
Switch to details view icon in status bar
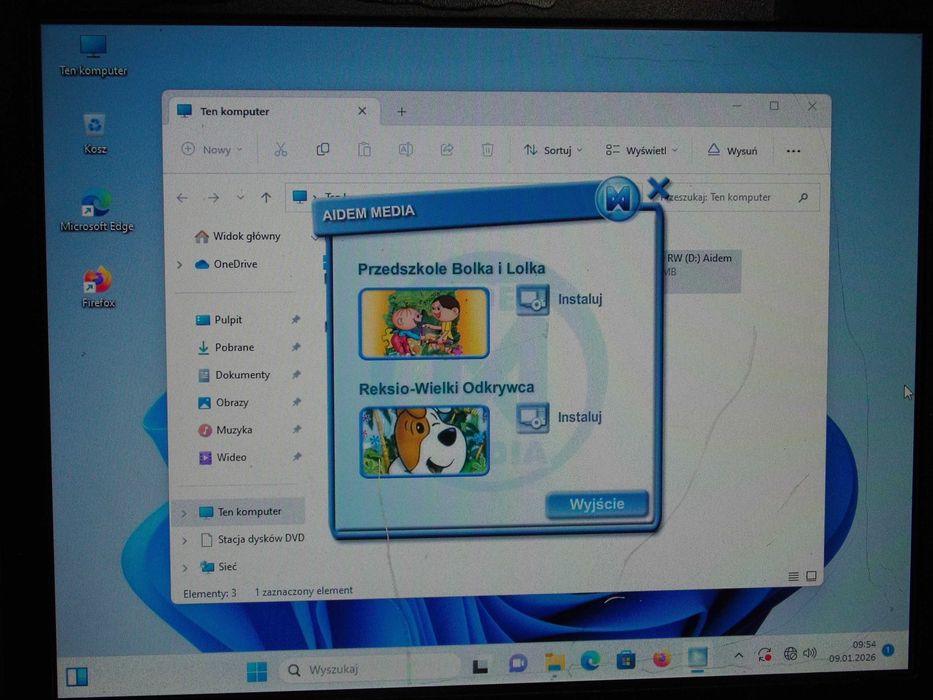(x=793, y=576)
